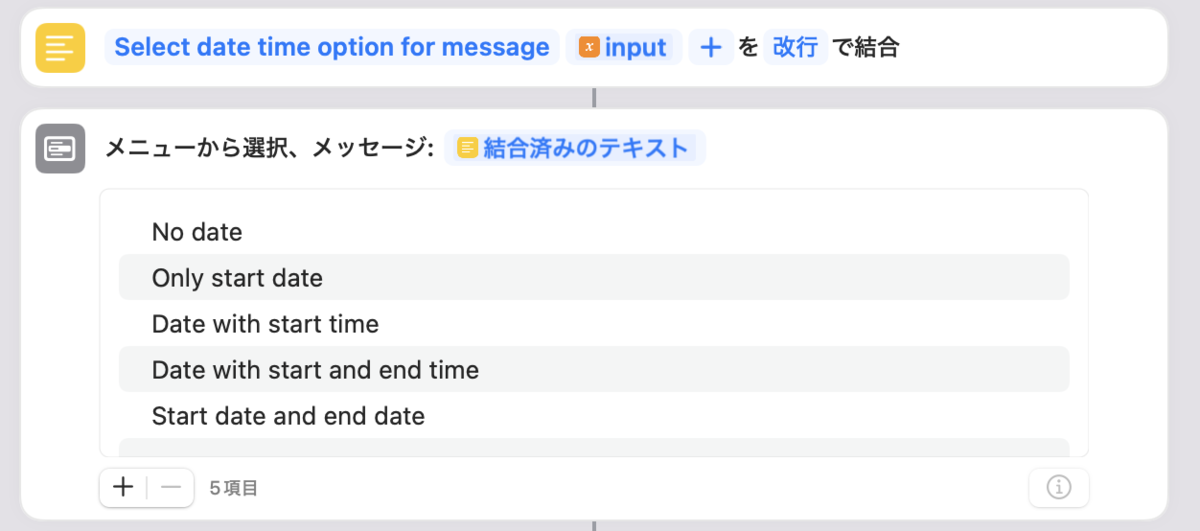Open the 改行 separator dropdown
1200x531 pixels.
(x=796, y=47)
